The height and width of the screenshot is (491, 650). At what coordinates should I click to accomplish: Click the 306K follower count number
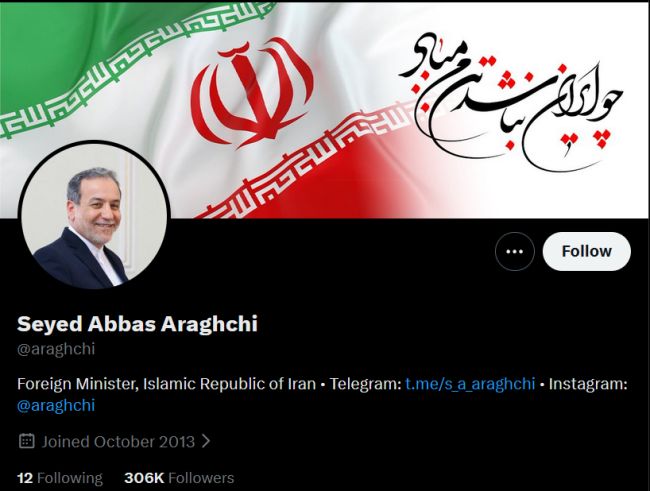click(144, 478)
